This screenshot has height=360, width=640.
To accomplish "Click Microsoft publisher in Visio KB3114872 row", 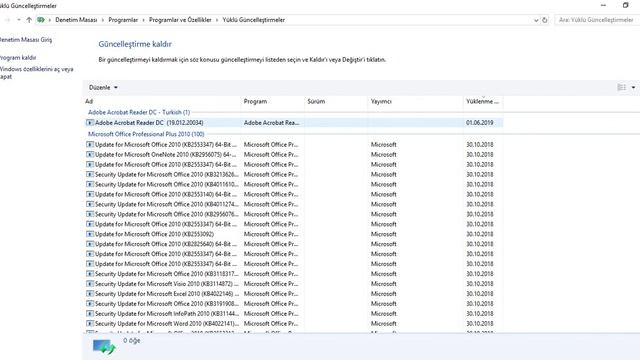I will (x=384, y=284).
